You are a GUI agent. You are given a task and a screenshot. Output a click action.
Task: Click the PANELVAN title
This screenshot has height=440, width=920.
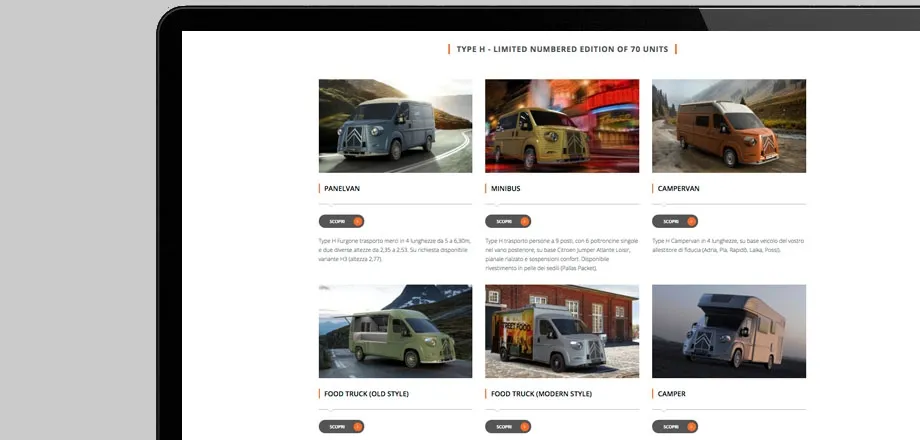click(342, 188)
